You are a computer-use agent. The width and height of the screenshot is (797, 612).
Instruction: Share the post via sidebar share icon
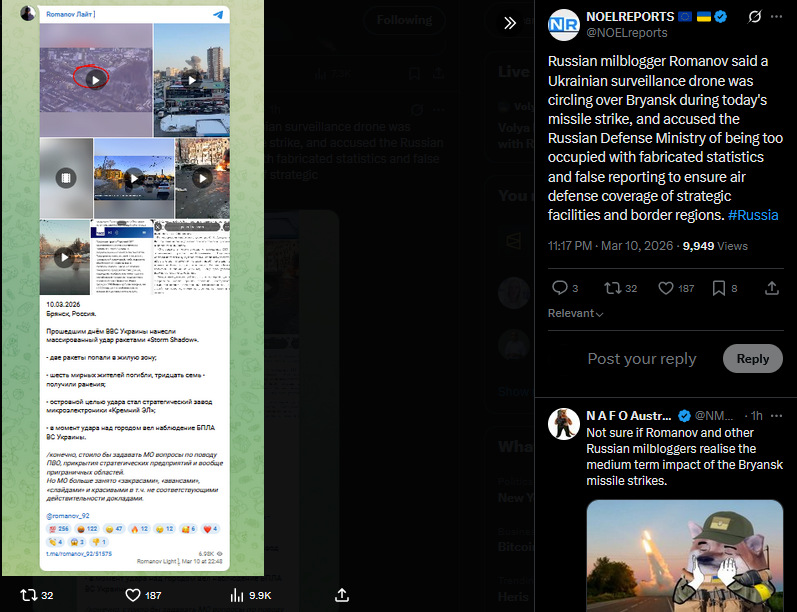(x=772, y=288)
